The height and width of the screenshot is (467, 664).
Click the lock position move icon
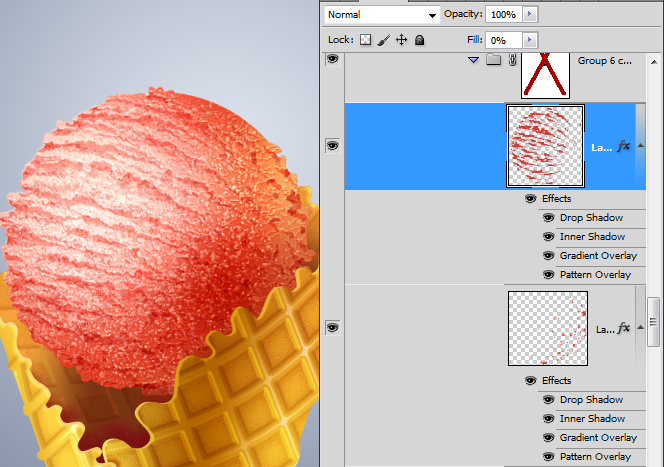401,40
